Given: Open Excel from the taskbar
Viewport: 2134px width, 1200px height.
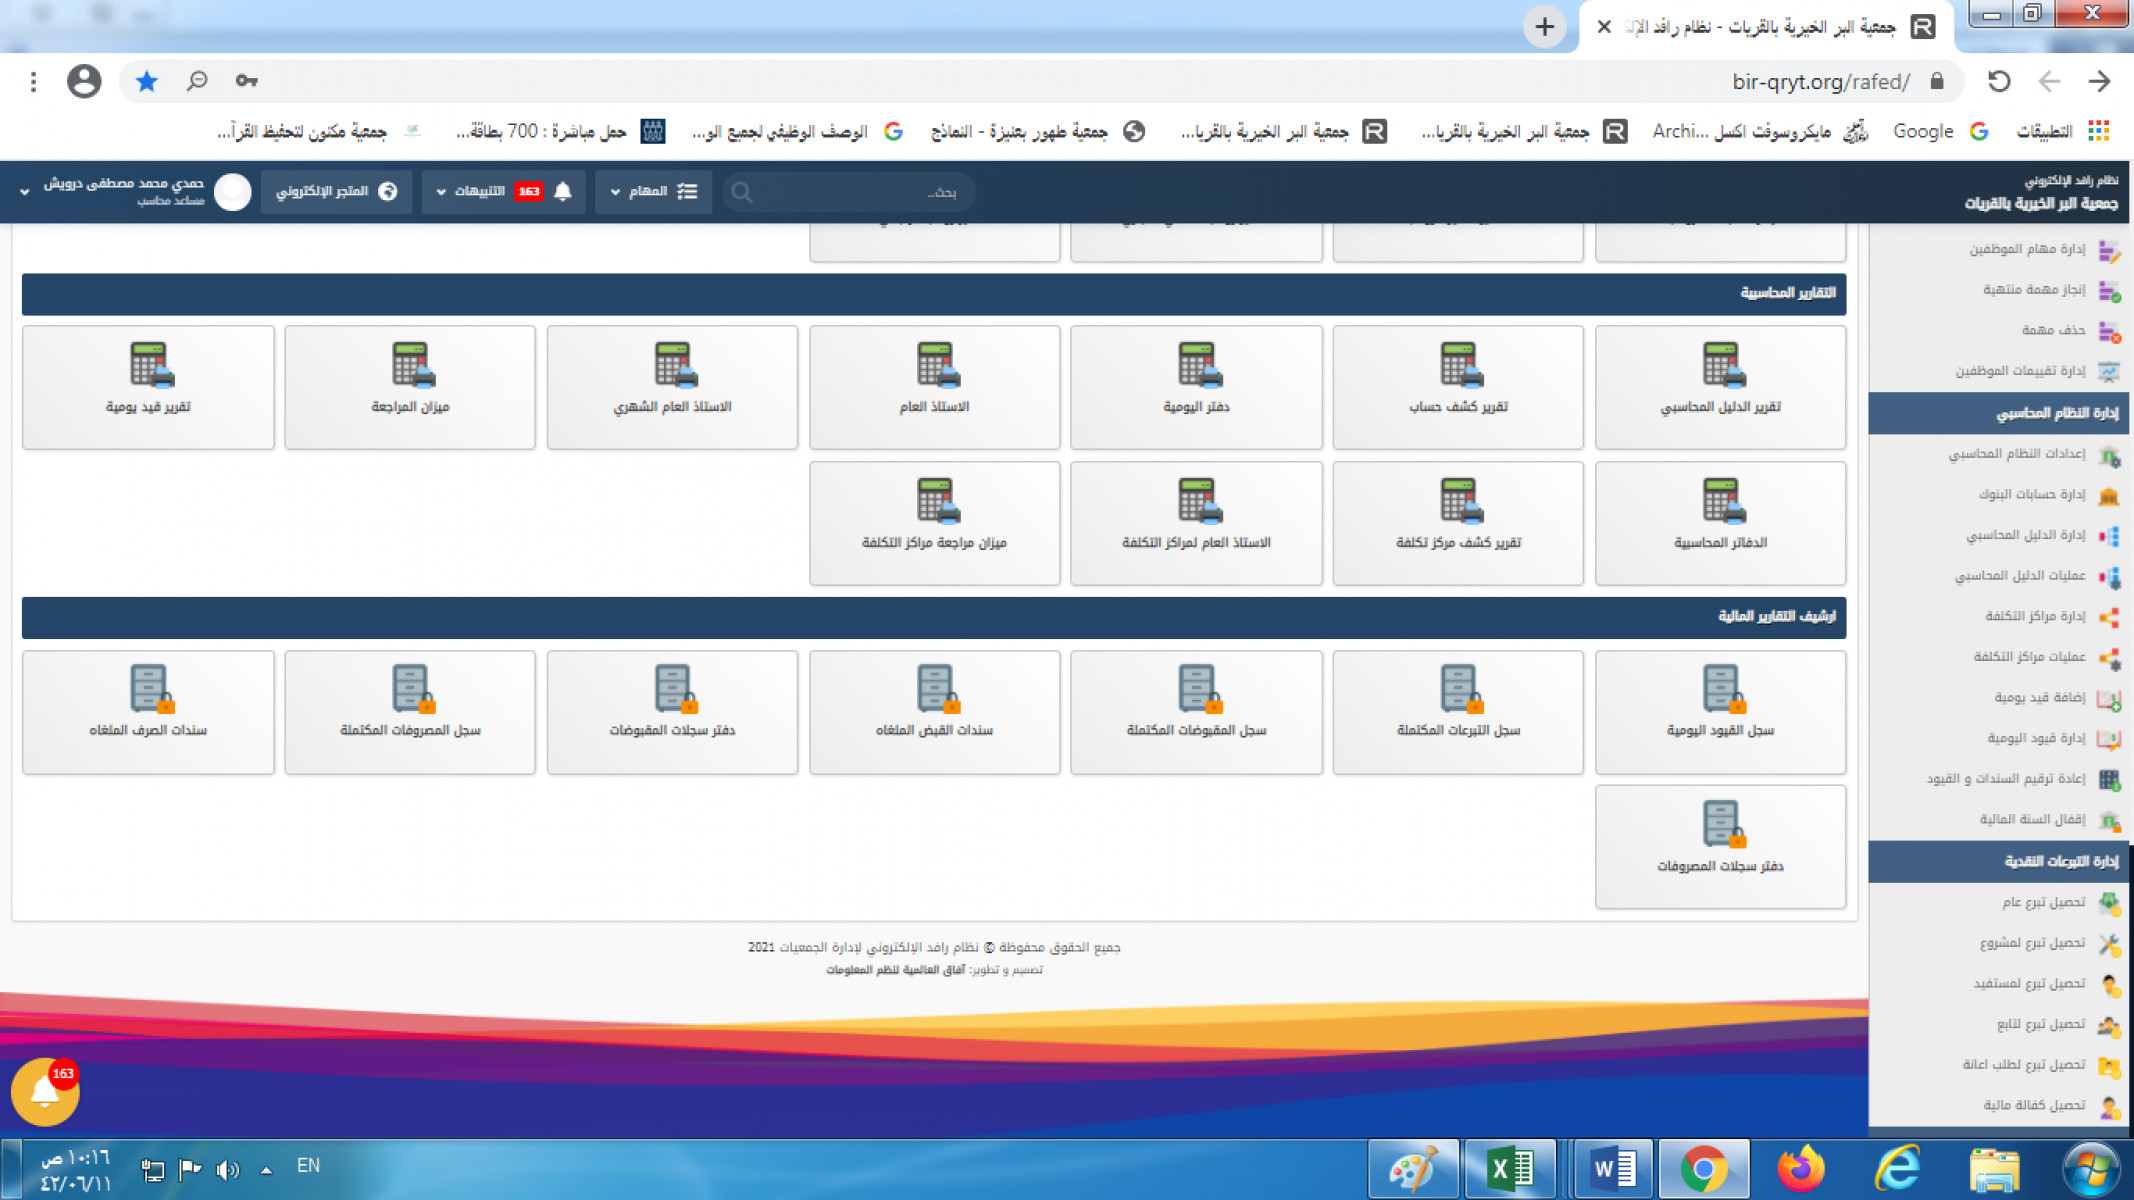Looking at the screenshot, I should click(x=1510, y=1168).
